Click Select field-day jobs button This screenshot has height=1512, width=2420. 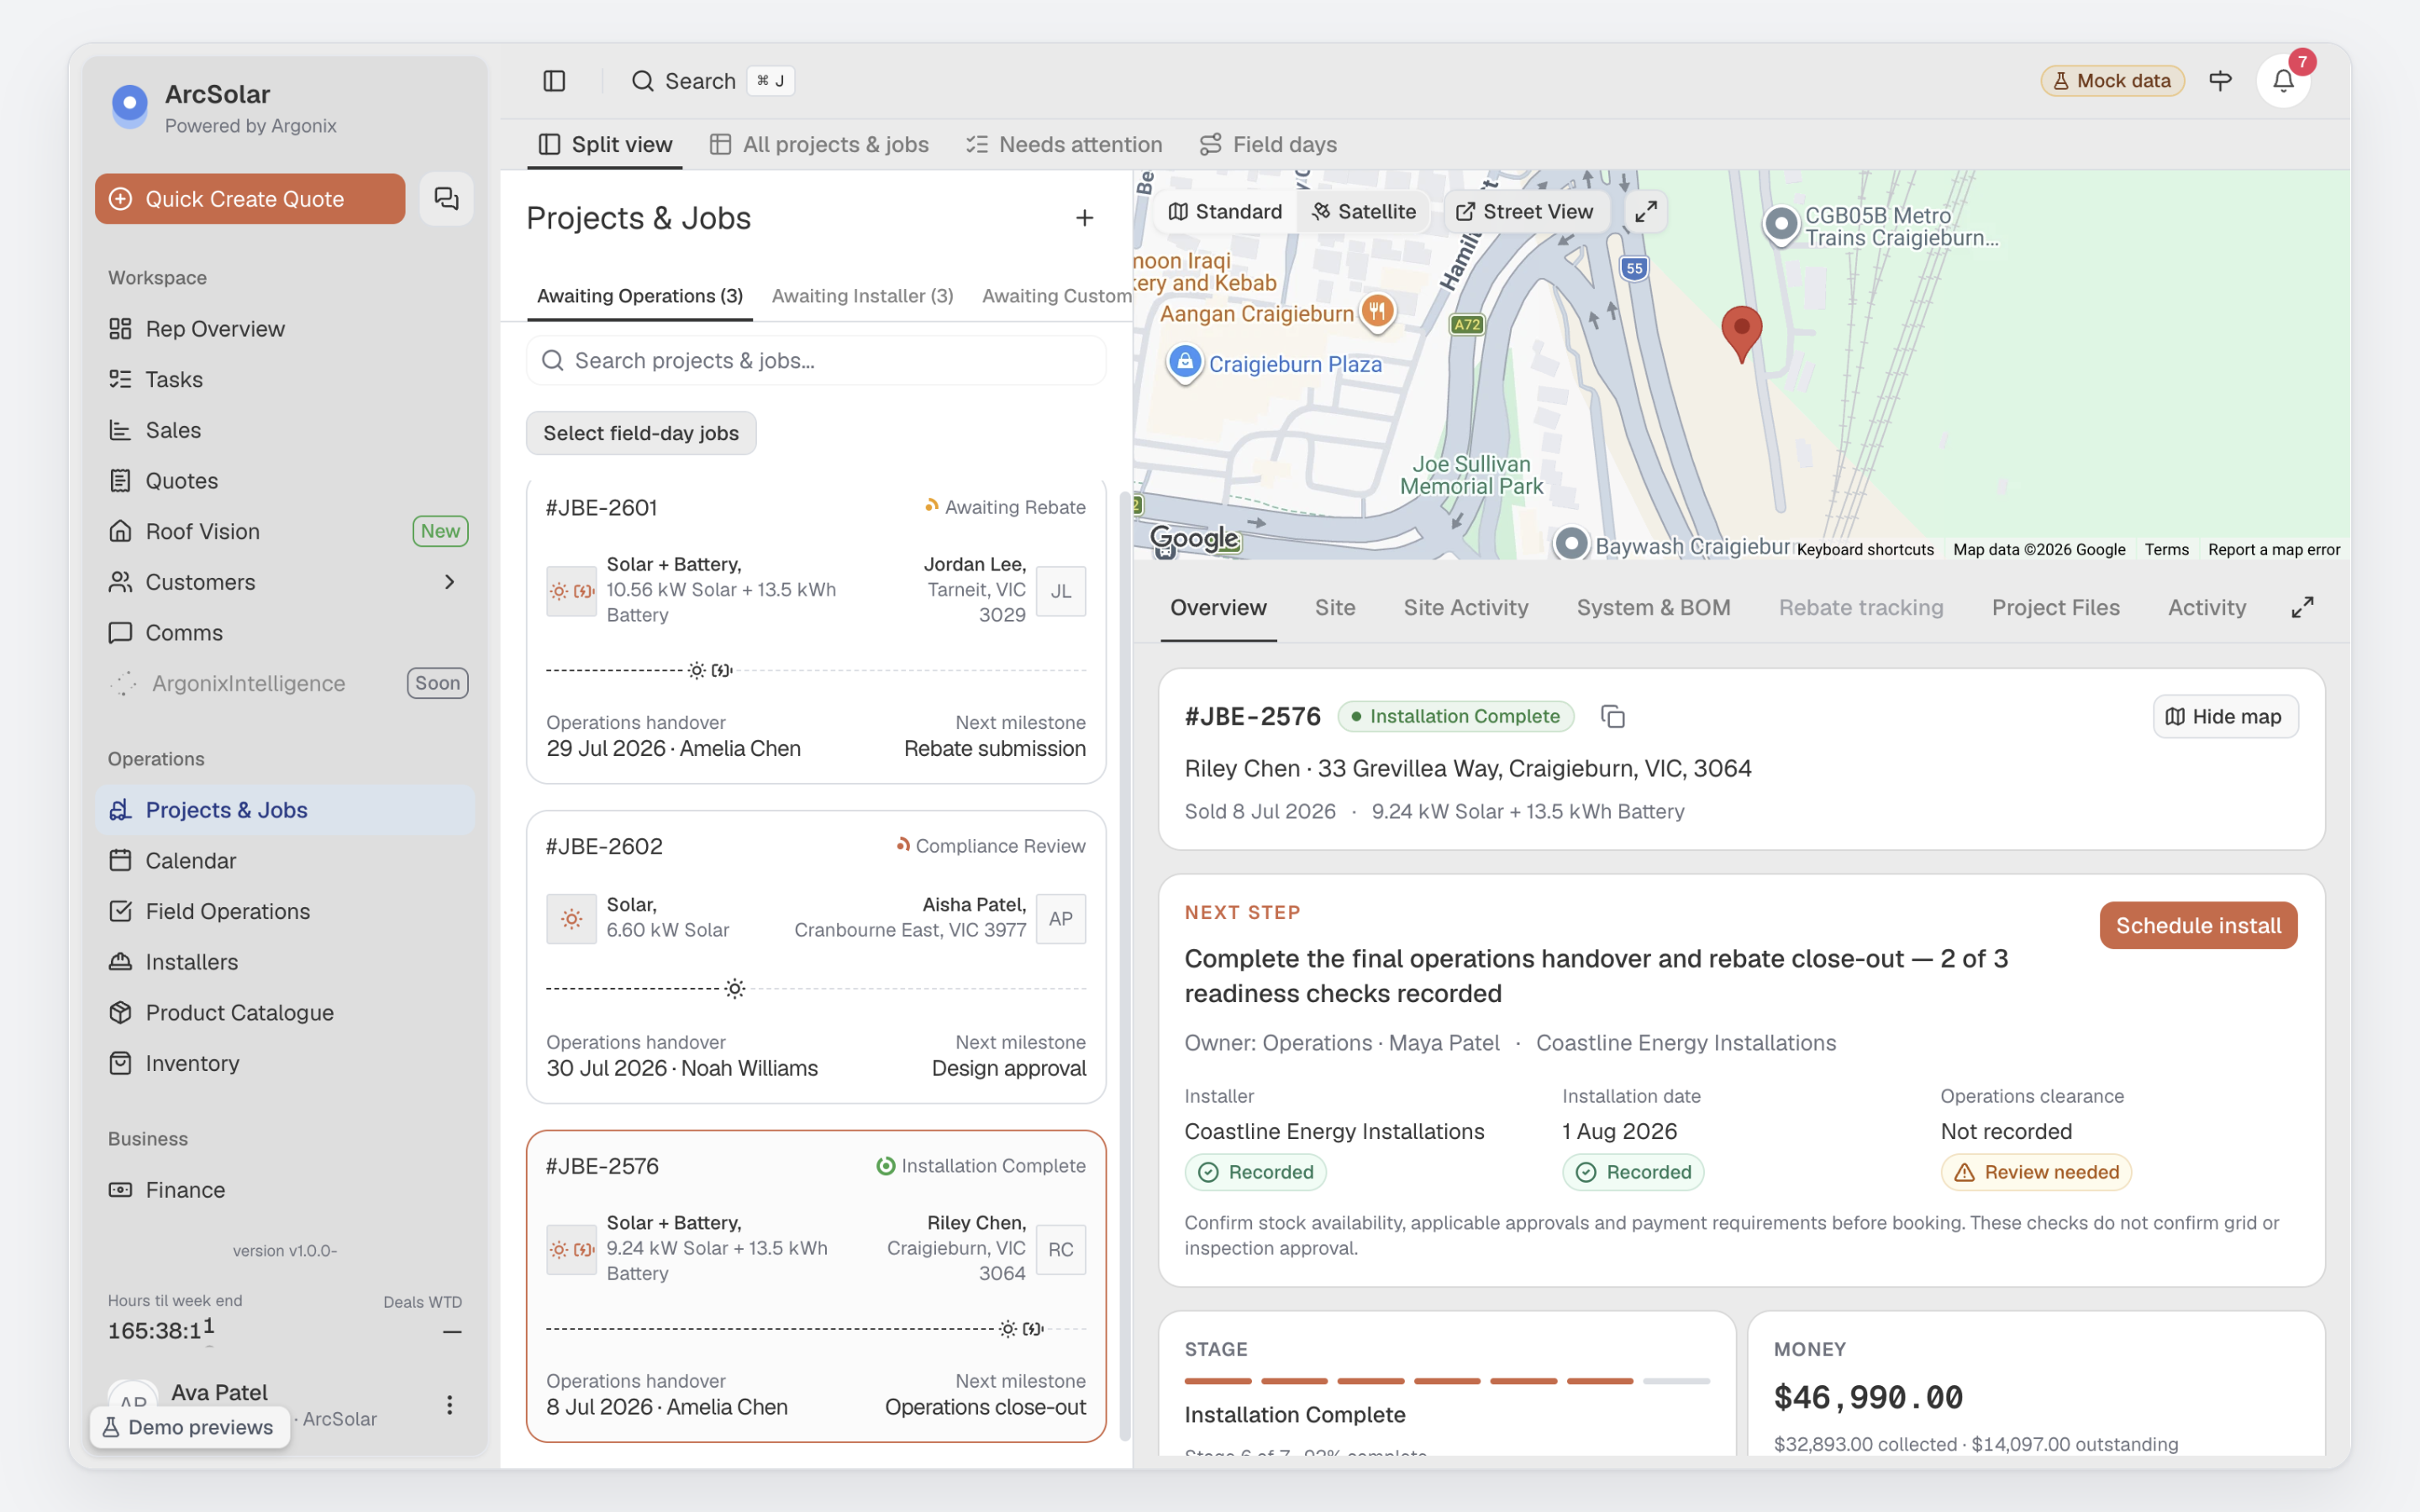tap(641, 433)
